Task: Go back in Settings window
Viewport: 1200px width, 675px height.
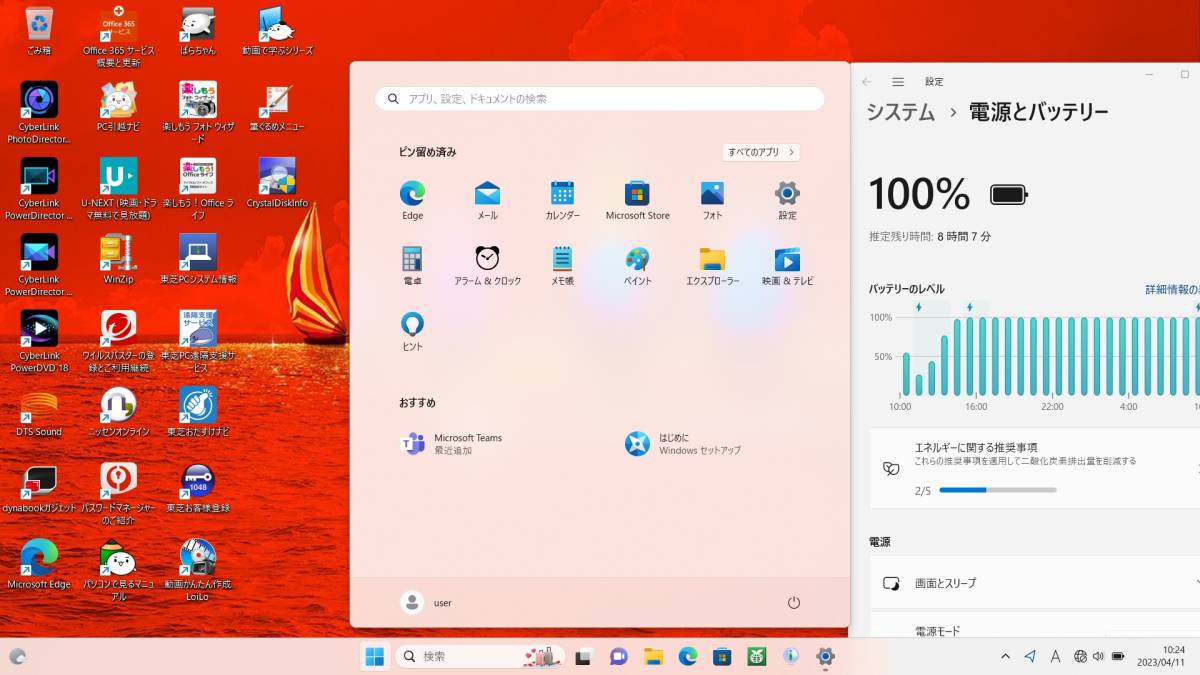Action: (867, 82)
